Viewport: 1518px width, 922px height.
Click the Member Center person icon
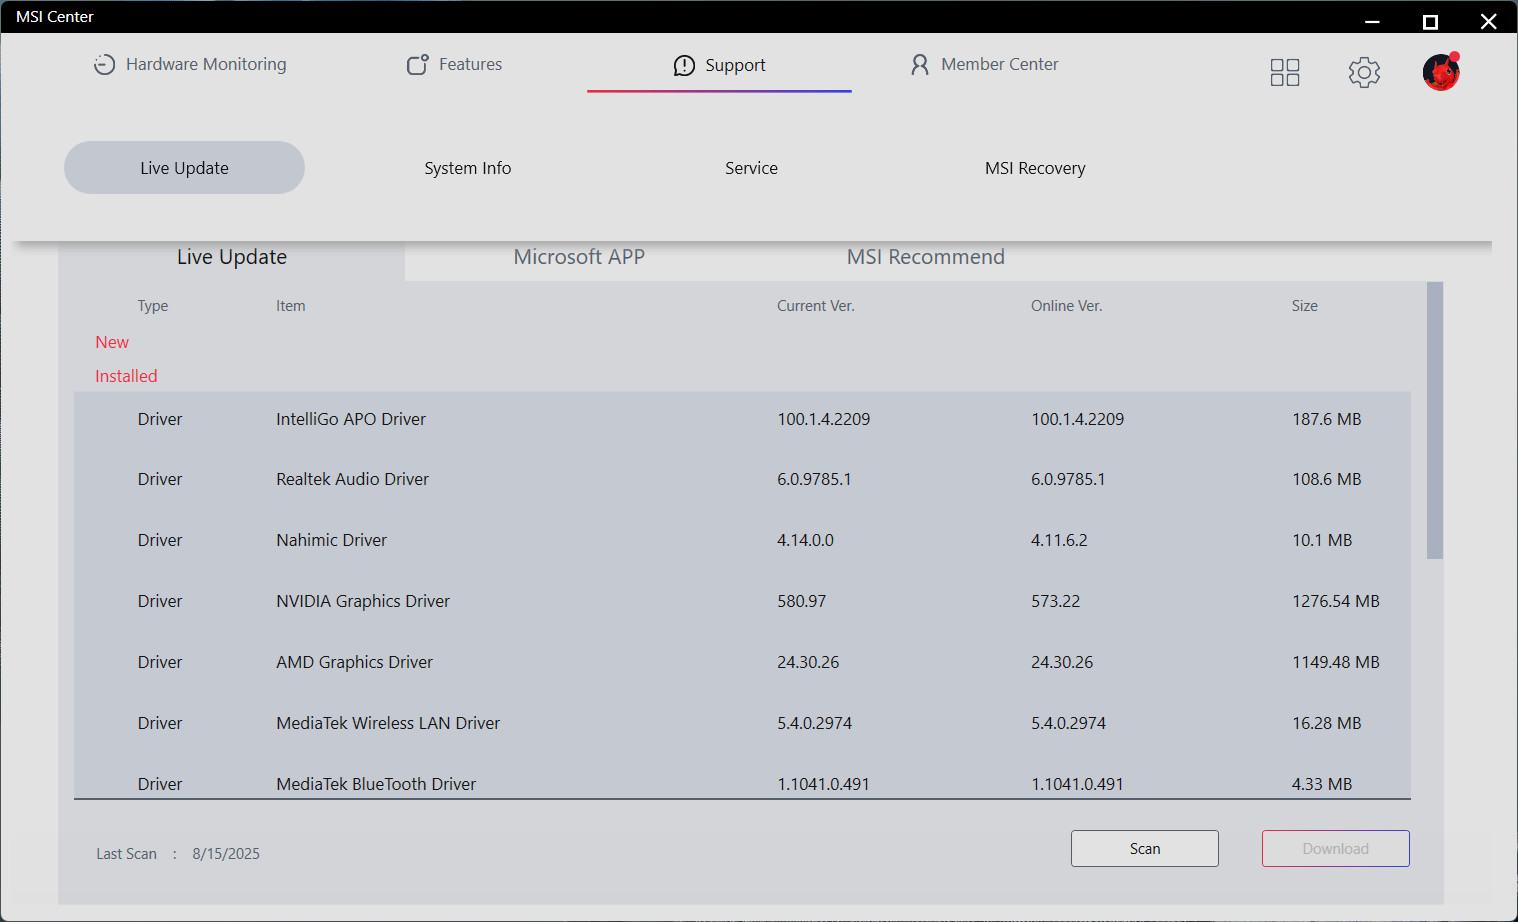point(920,65)
